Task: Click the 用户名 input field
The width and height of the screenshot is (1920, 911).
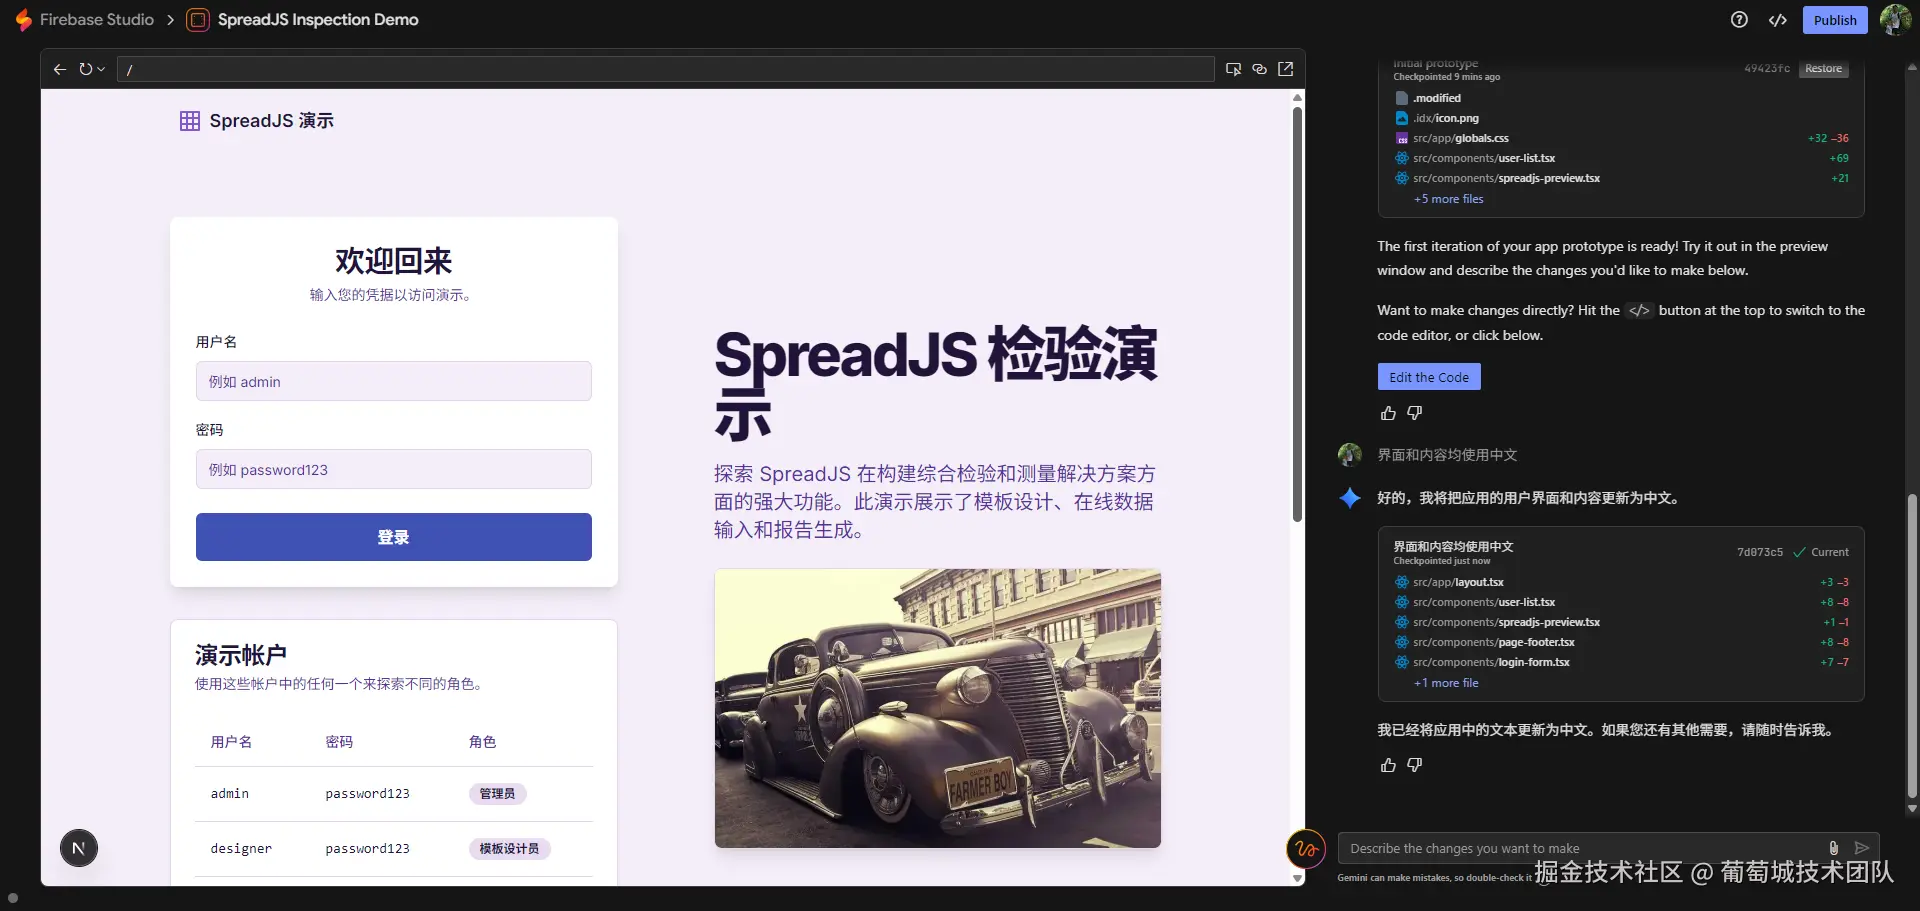Action: (x=394, y=381)
